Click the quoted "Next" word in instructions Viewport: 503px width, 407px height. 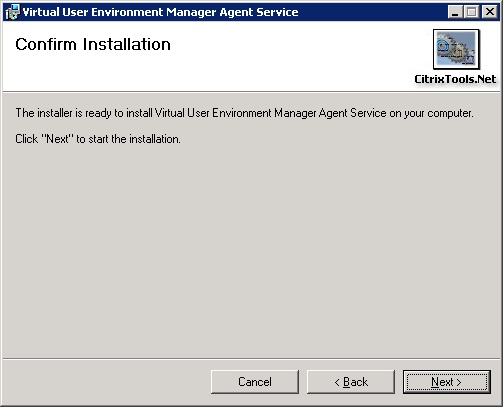(x=57, y=139)
